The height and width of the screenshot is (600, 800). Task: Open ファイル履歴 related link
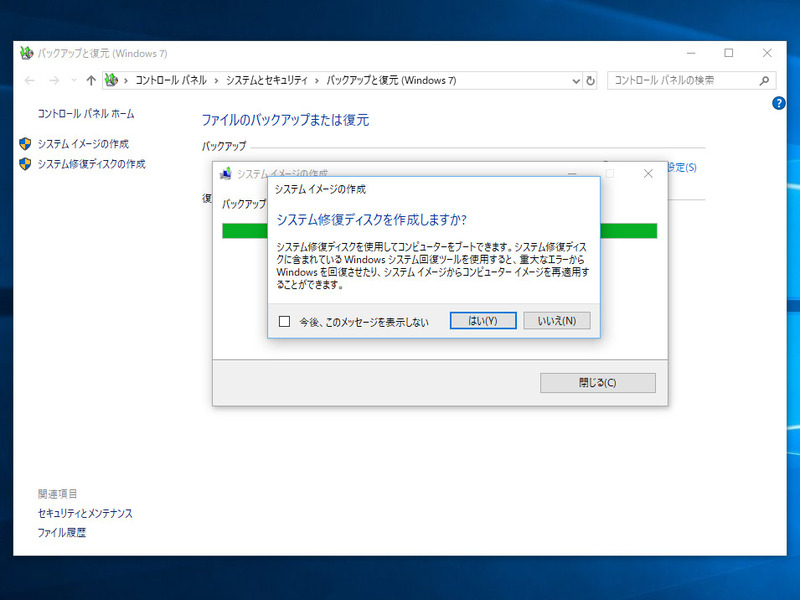(x=62, y=533)
